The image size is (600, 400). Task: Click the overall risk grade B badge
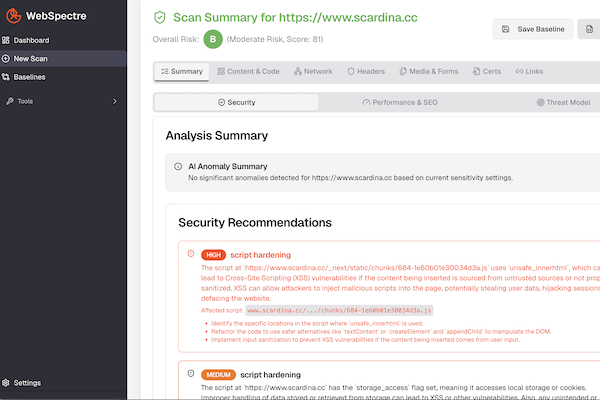click(213, 39)
